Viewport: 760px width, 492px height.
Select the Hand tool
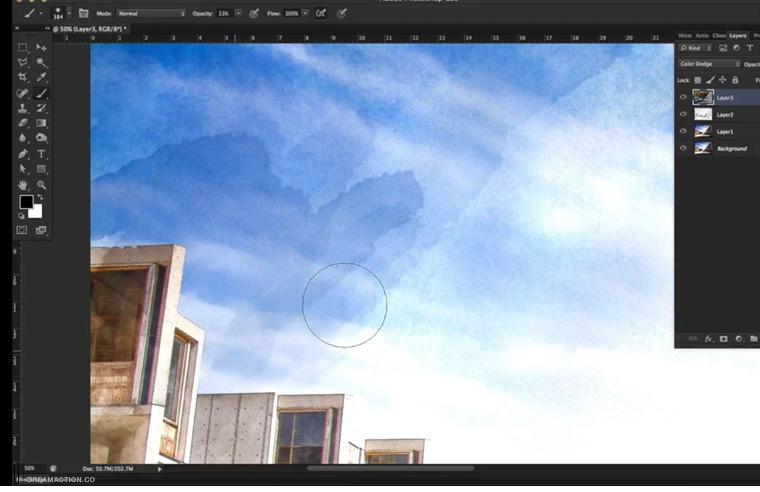(22, 185)
